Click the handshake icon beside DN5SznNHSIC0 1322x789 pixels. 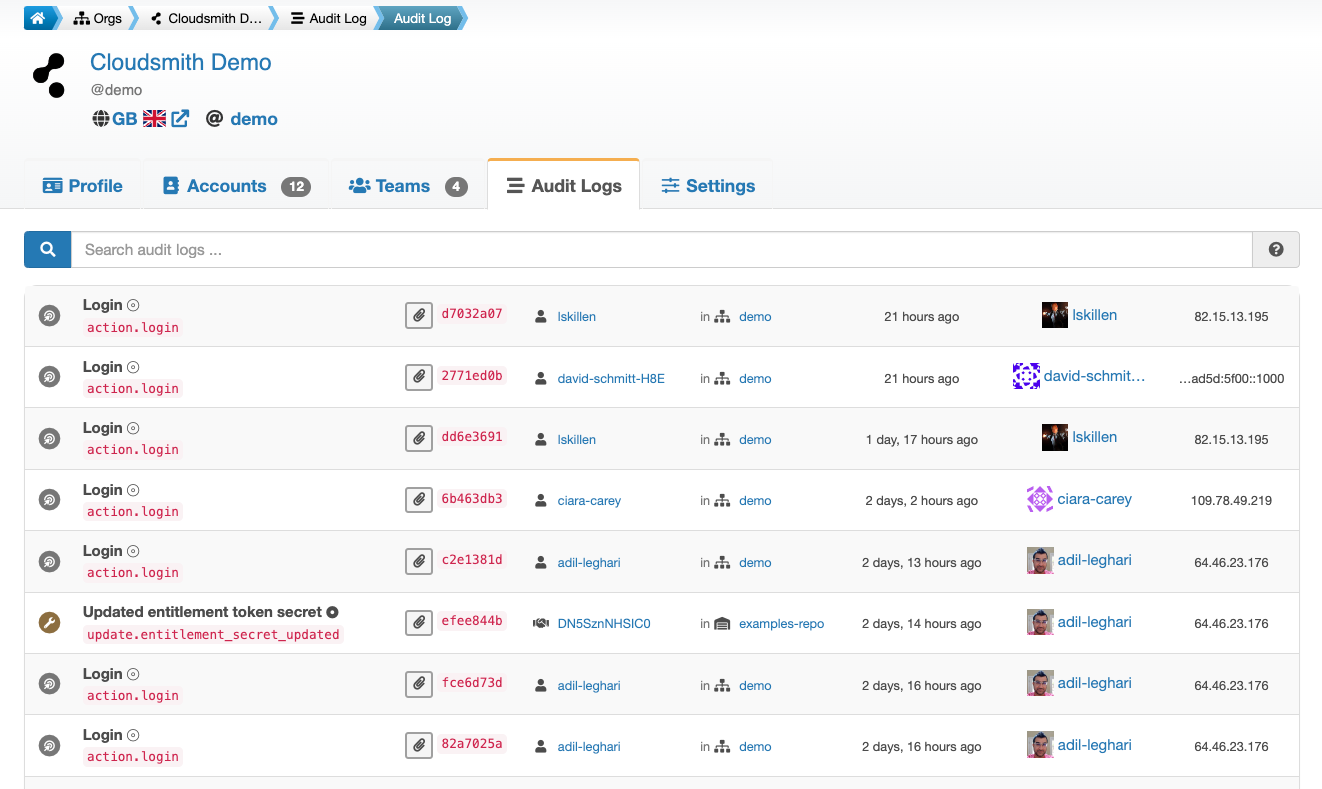point(541,624)
